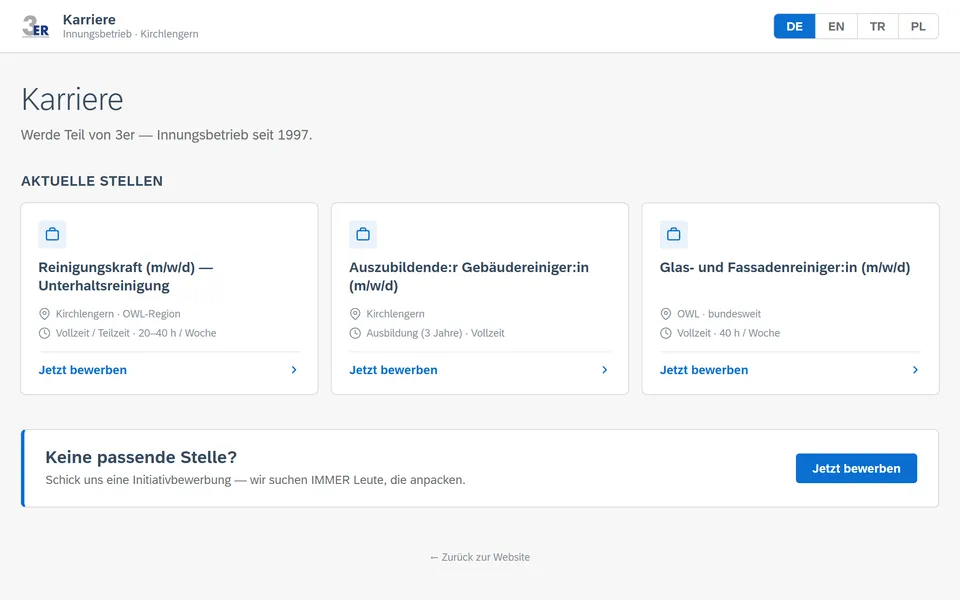This screenshot has height=600, width=960.
Task: Switch language to PL
Action: 918,26
